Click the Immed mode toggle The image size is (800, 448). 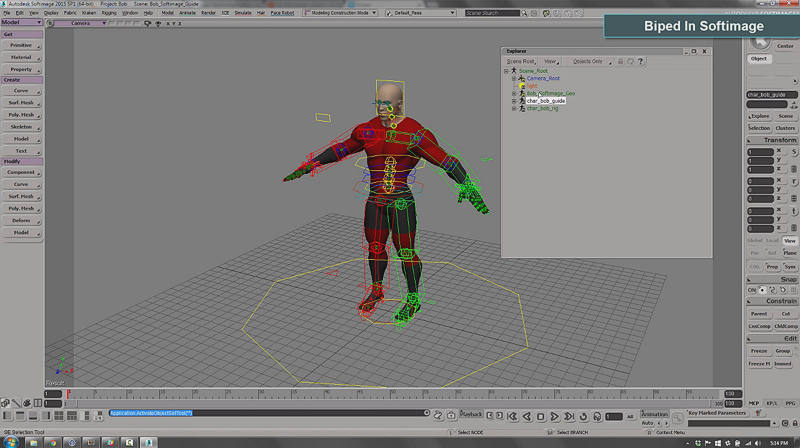click(783, 364)
